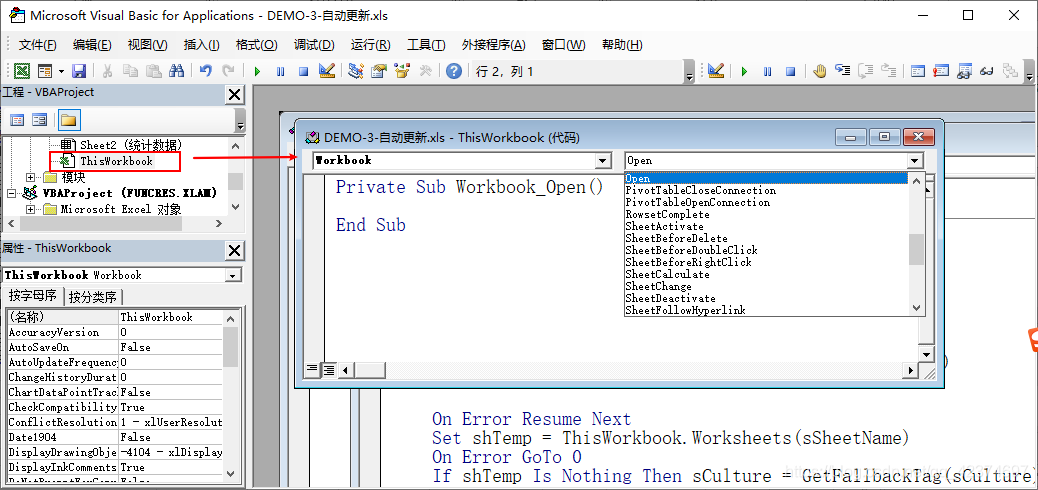The image size is (1038, 490).
Task: Save the DEMO-3 workbook via floppy icon
Action: (x=79, y=72)
